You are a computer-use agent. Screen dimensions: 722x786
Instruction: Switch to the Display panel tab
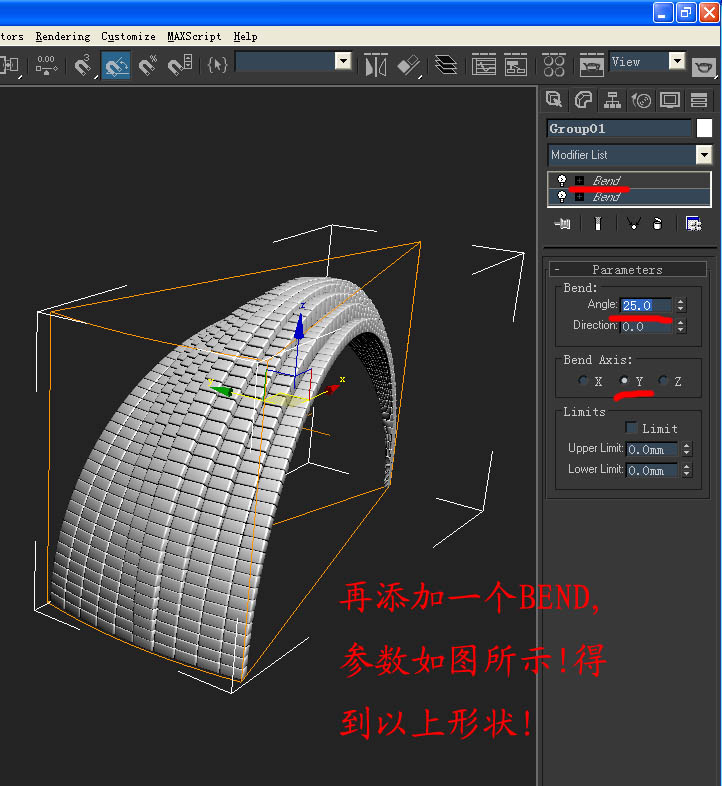670,100
